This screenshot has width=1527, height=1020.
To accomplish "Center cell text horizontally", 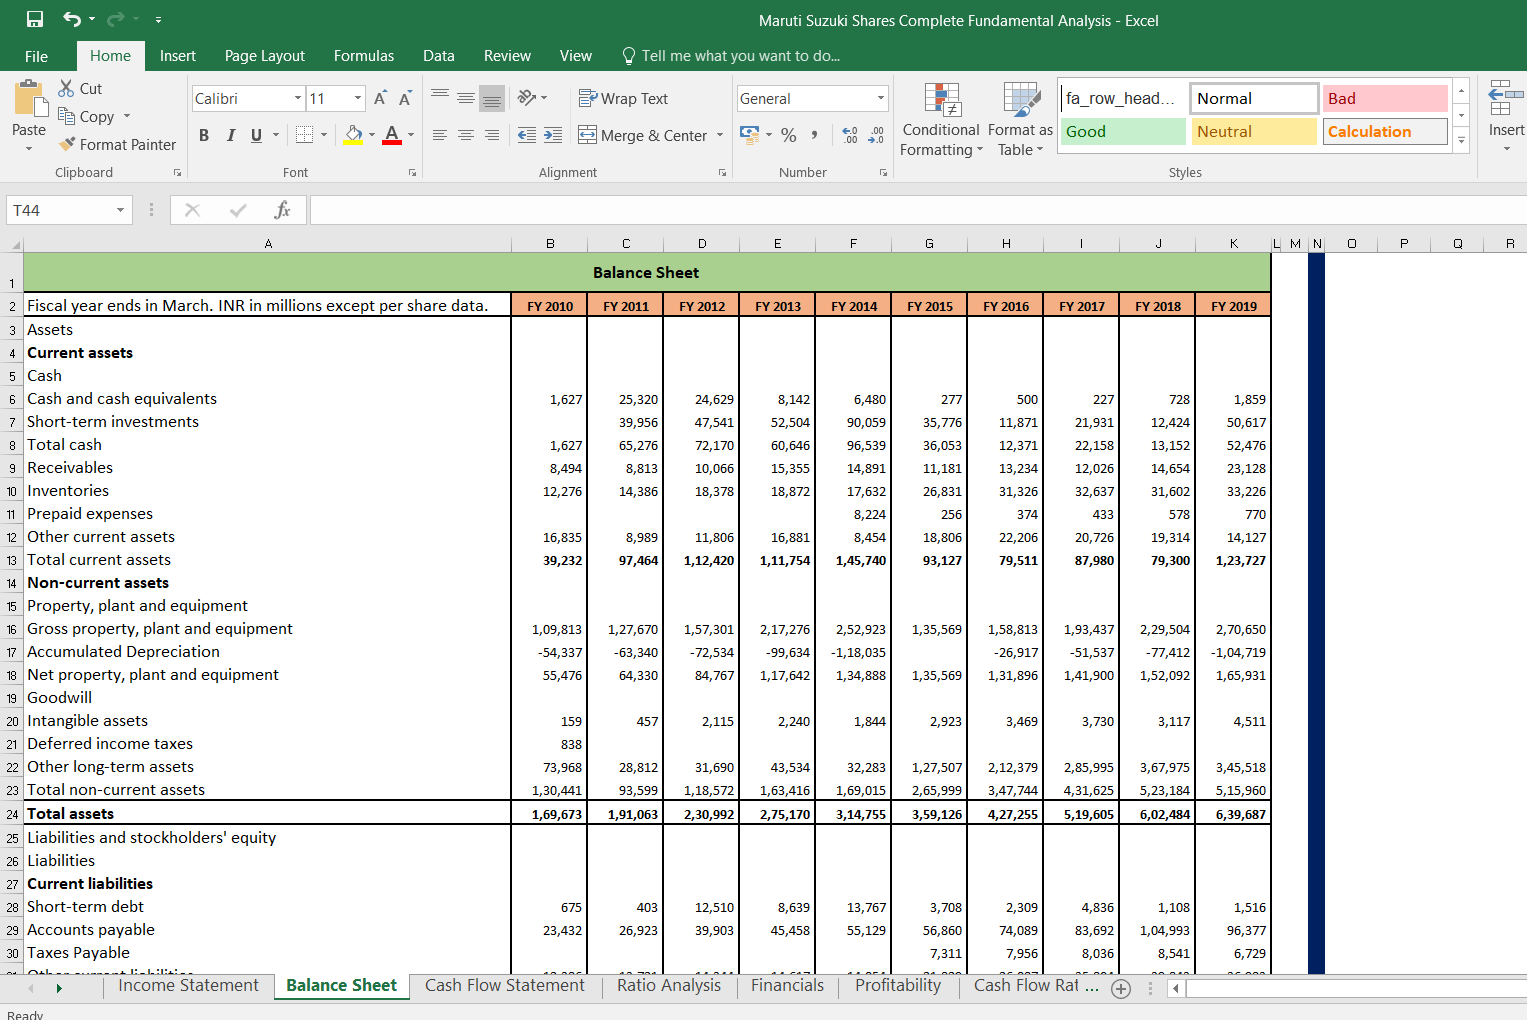I will click(466, 135).
